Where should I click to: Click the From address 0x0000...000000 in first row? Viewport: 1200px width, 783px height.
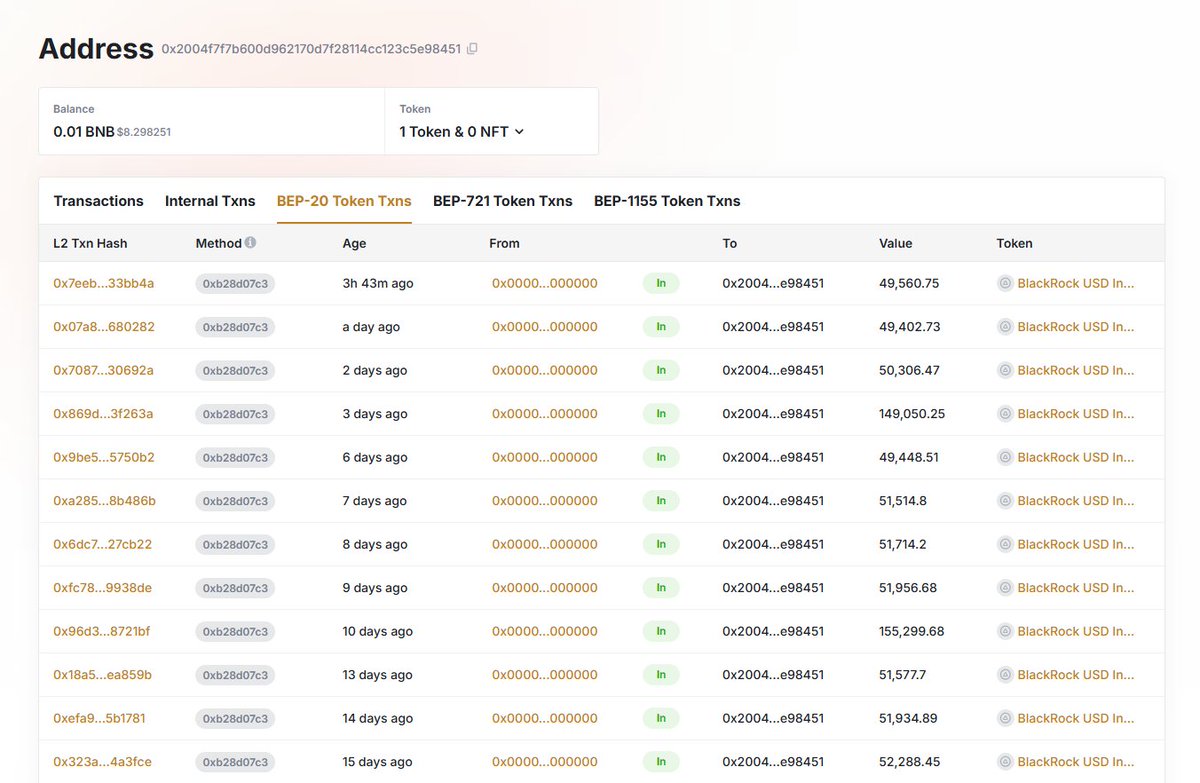click(x=544, y=283)
